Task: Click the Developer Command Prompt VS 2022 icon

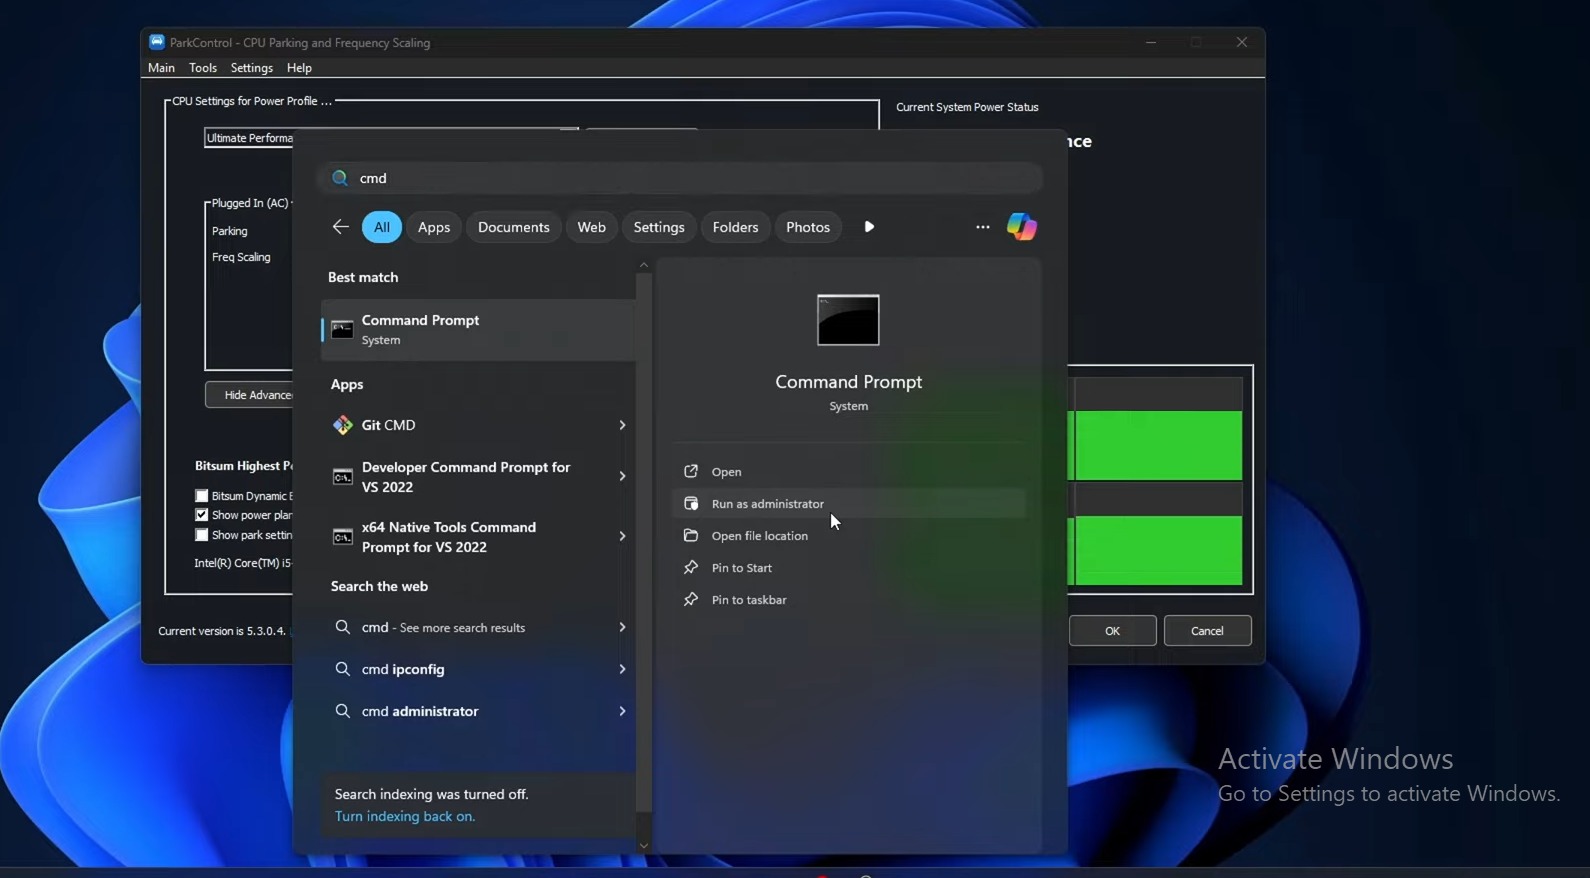Action: (x=342, y=477)
